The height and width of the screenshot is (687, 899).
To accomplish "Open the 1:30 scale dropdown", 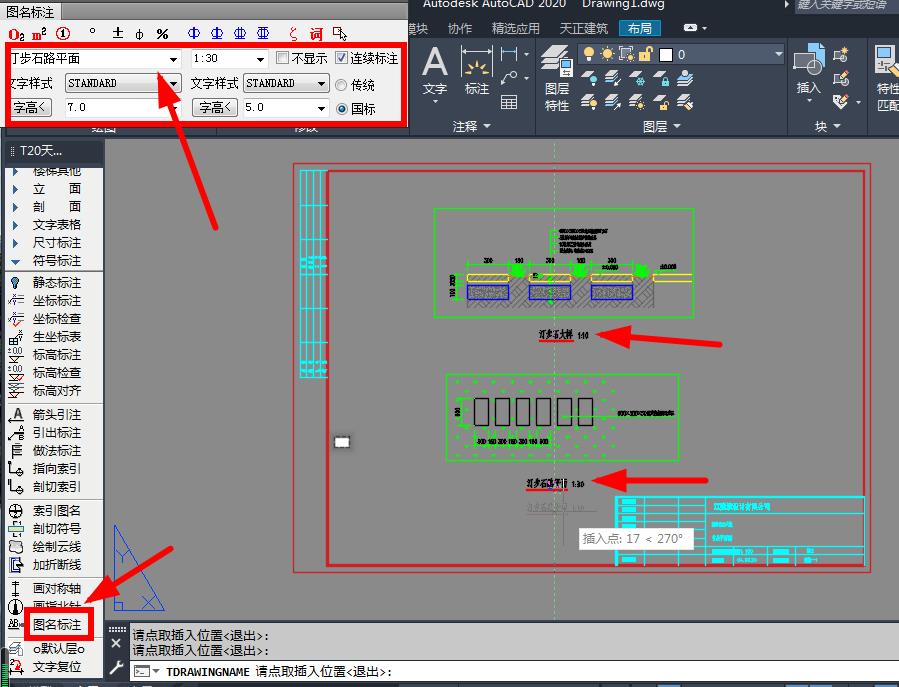I will (261, 60).
